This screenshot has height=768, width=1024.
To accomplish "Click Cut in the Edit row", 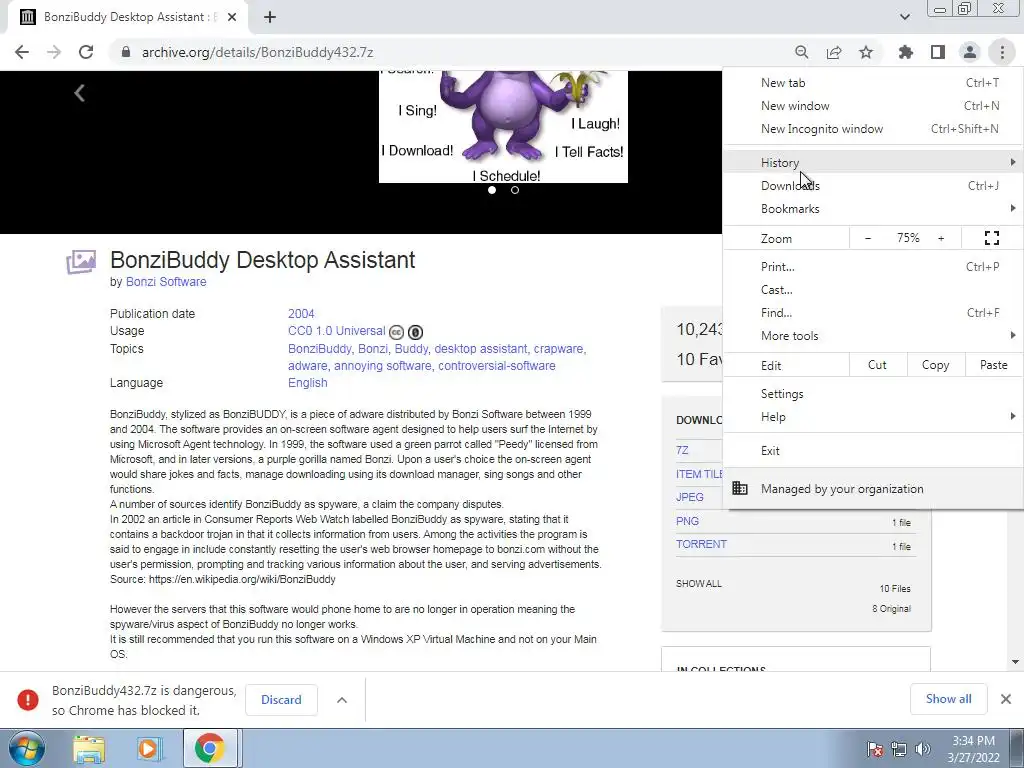I will [x=878, y=365].
